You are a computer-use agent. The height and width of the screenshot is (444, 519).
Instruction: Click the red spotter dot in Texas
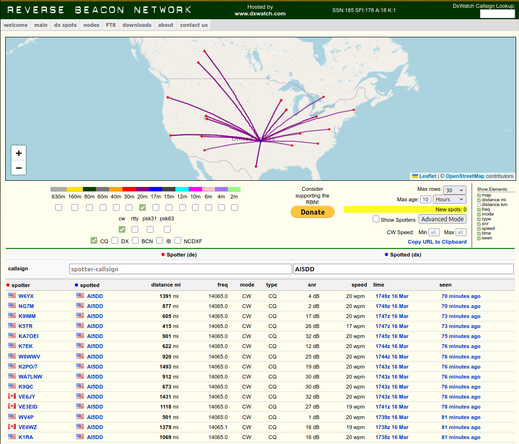point(256,166)
